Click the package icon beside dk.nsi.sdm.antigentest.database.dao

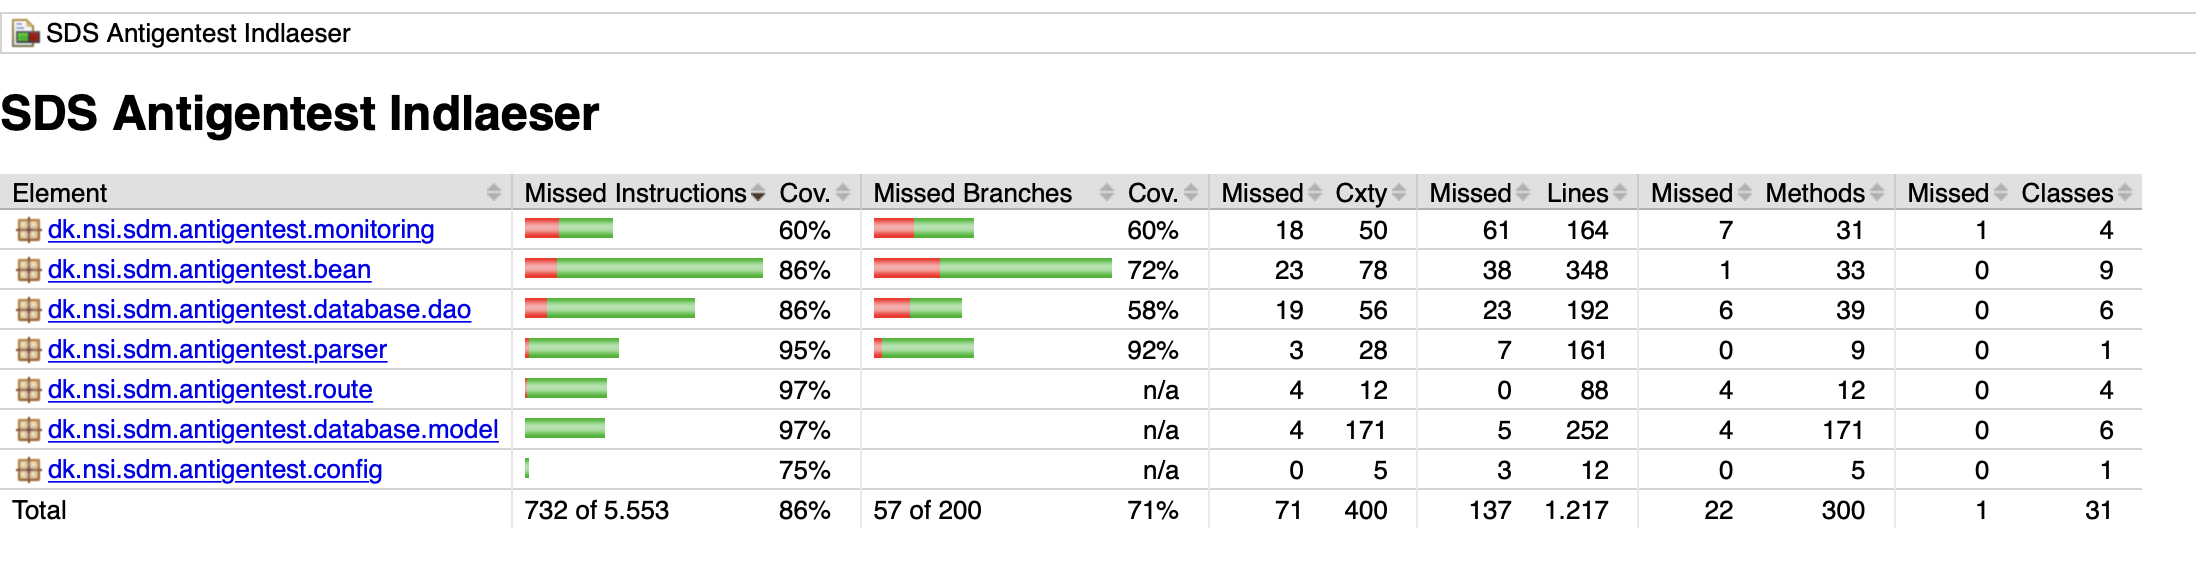pos(28,310)
